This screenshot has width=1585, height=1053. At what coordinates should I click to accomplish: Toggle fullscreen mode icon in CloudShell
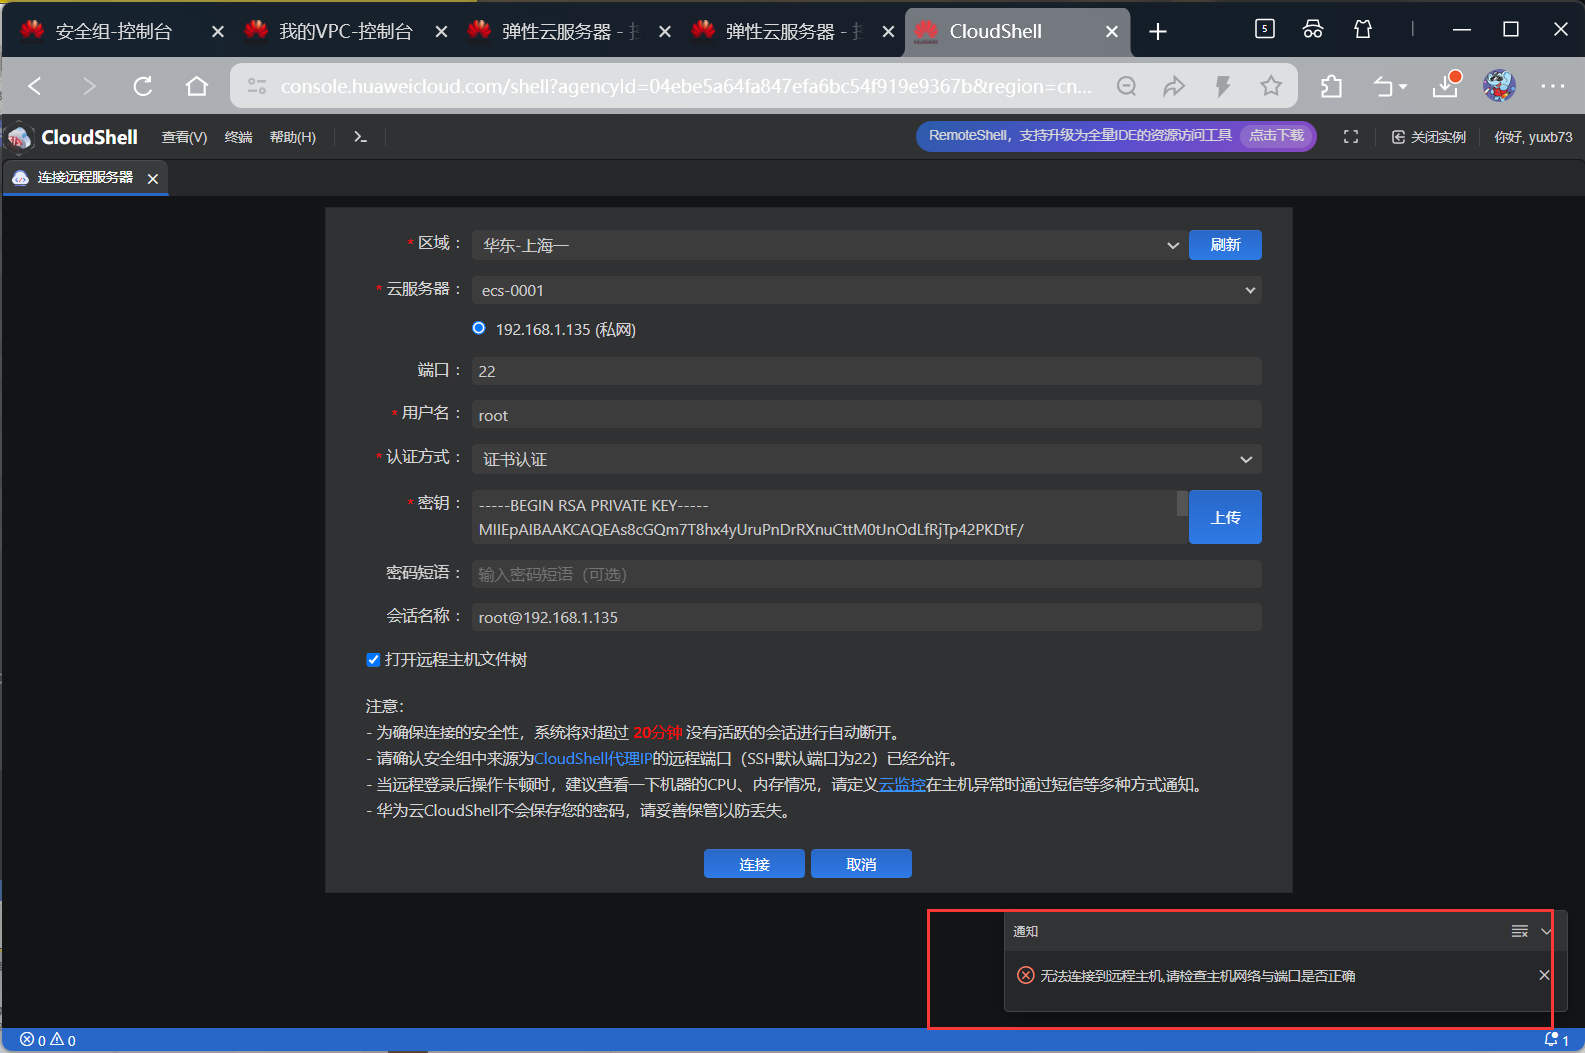(1351, 137)
